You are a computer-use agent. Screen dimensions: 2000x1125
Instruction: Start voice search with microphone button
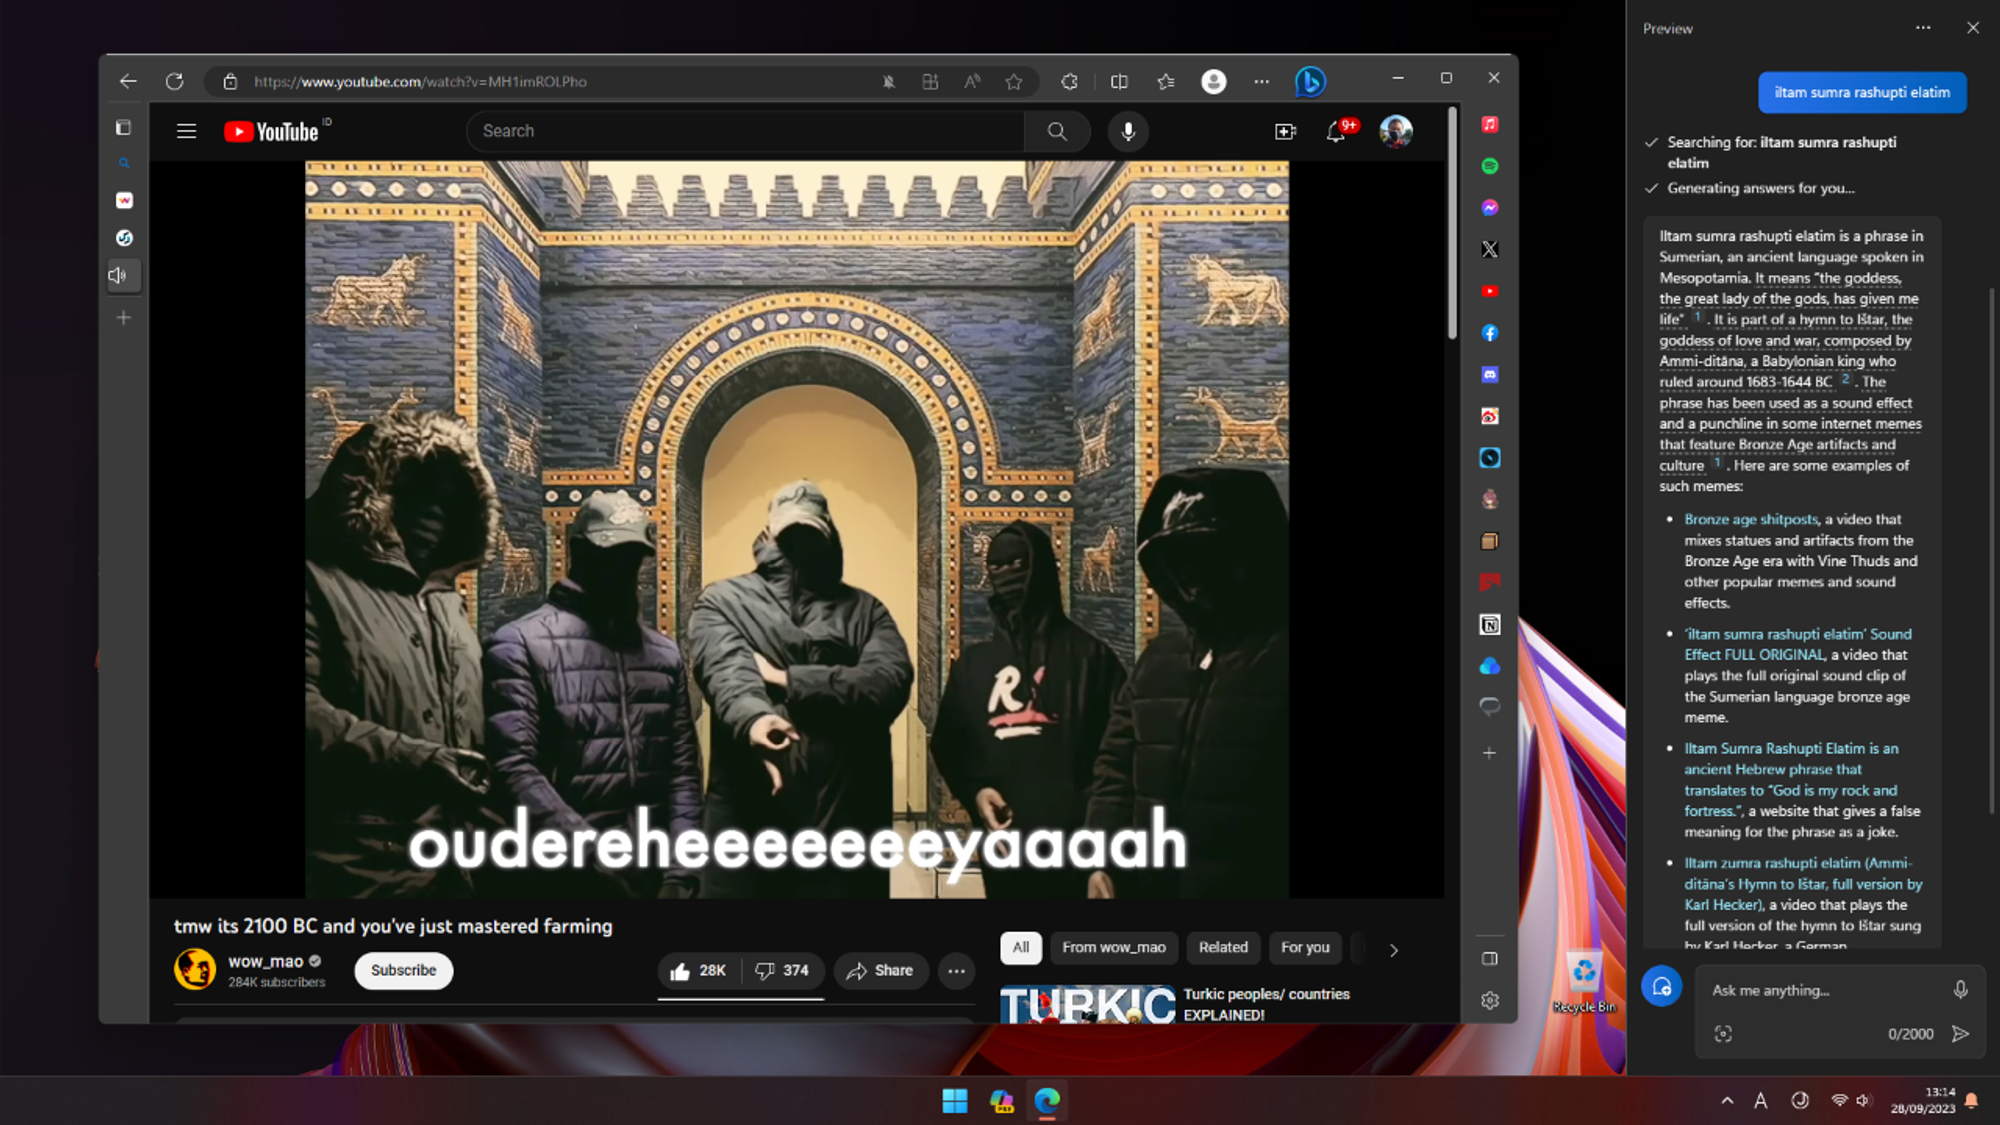pos(1128,131)
